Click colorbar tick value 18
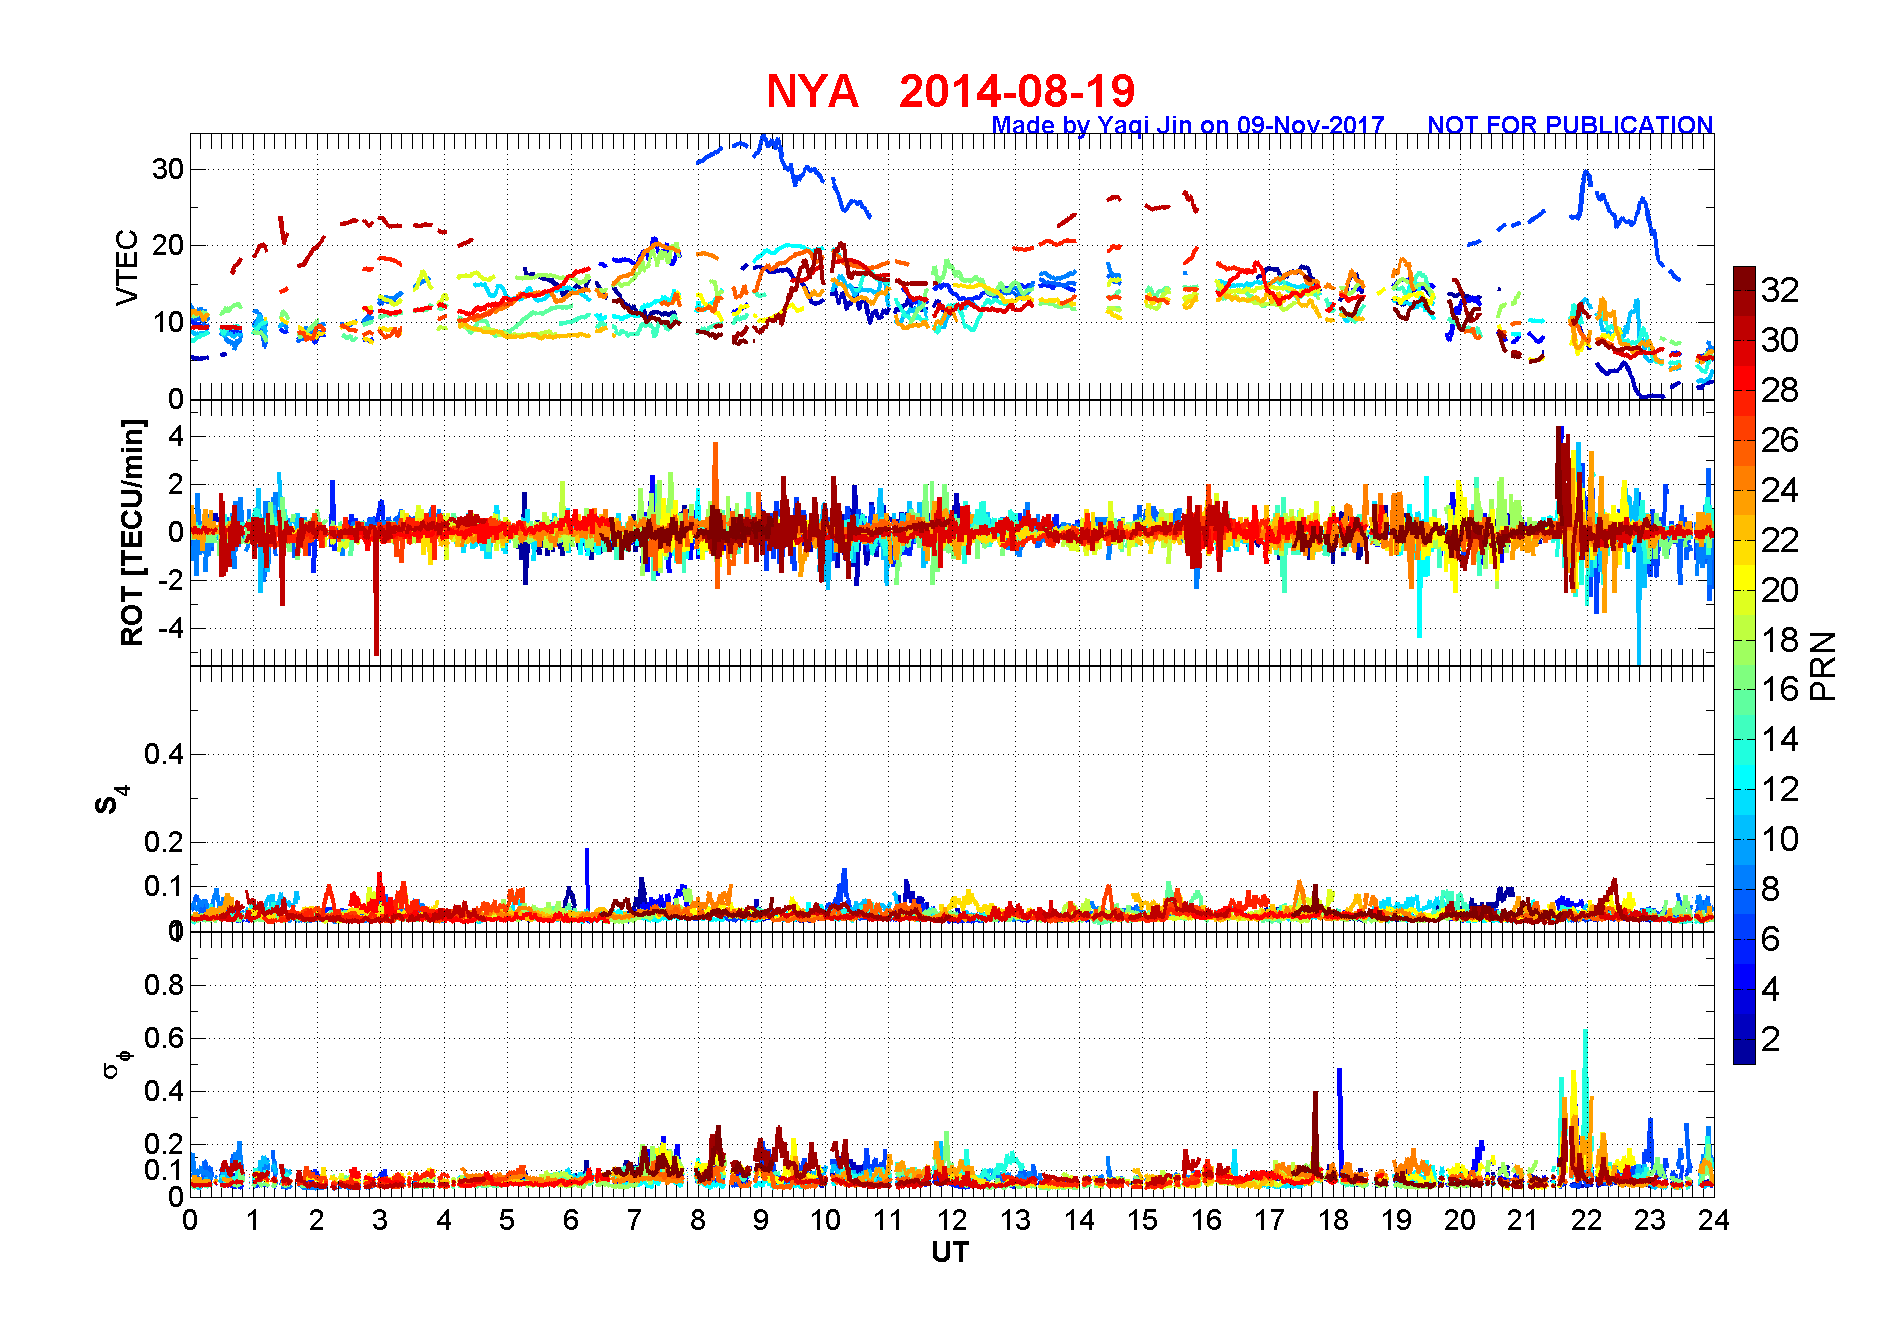 click(1780, 640)
